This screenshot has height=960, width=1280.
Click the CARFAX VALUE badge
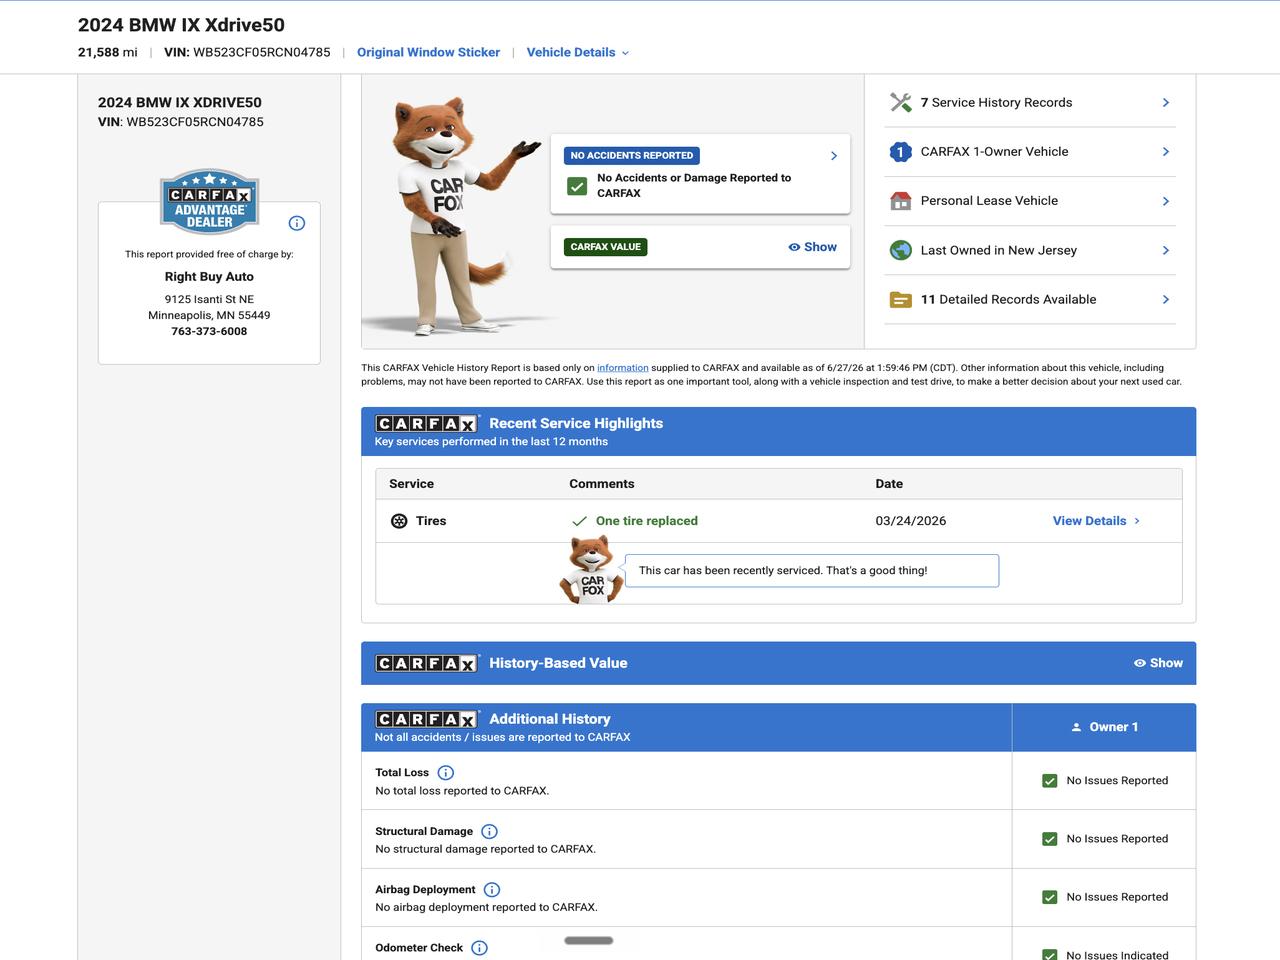pos(606,247)
